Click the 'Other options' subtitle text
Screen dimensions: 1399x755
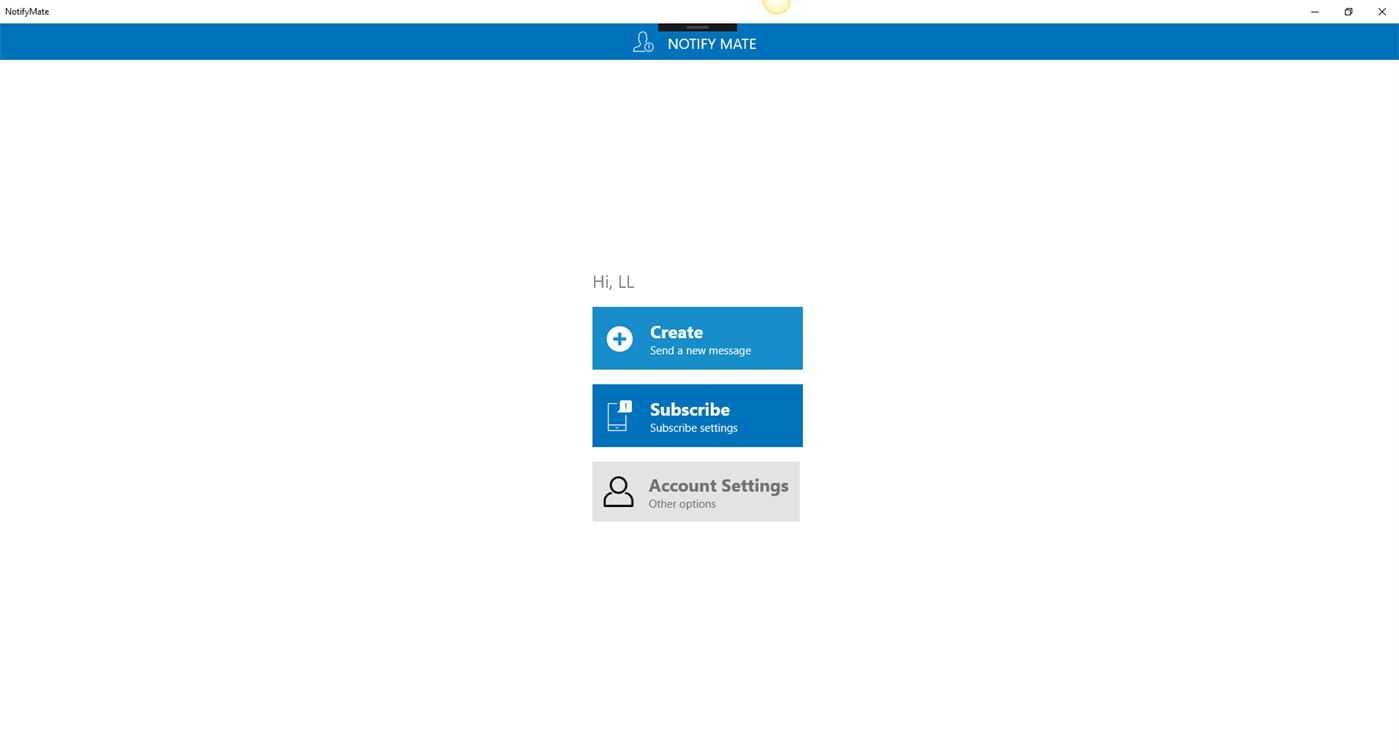point(681,503)
